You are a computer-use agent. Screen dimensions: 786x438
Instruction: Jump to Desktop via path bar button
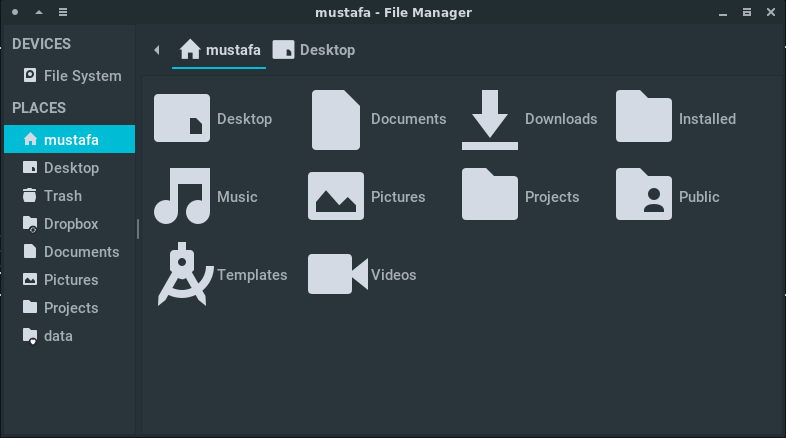314,50
